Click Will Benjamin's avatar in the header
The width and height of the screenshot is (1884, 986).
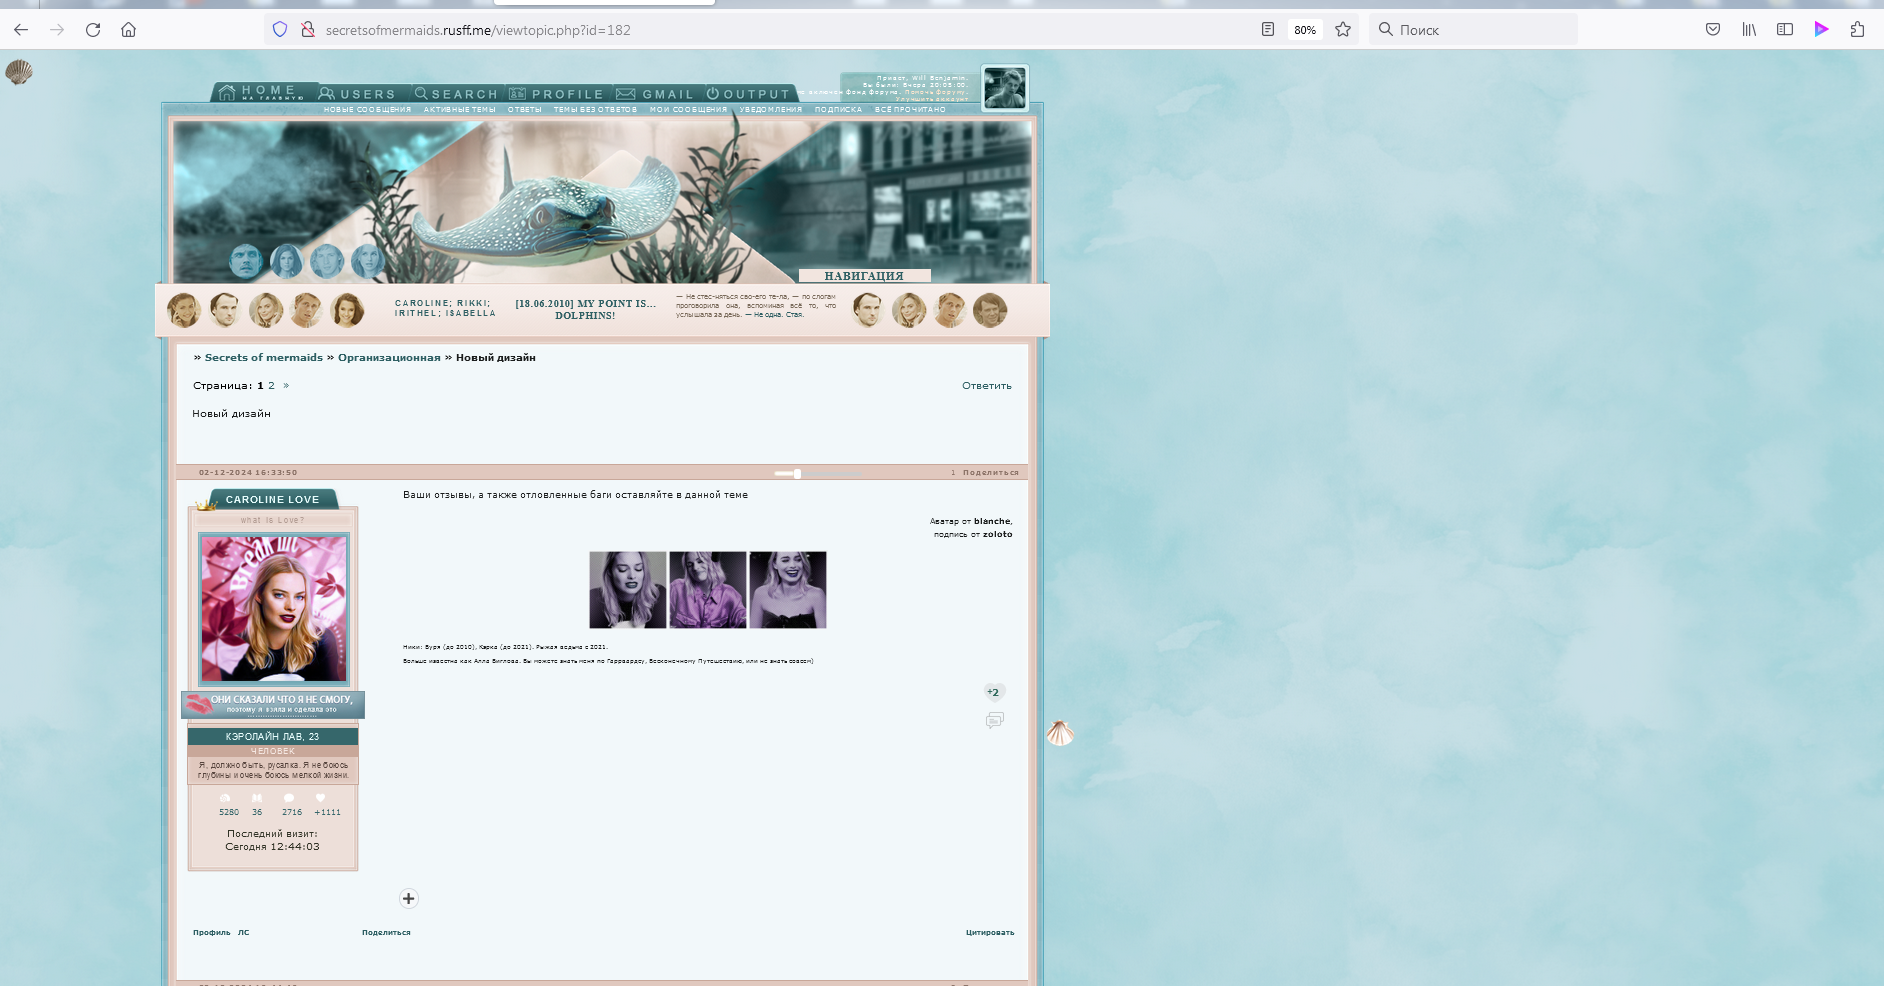1004,88
